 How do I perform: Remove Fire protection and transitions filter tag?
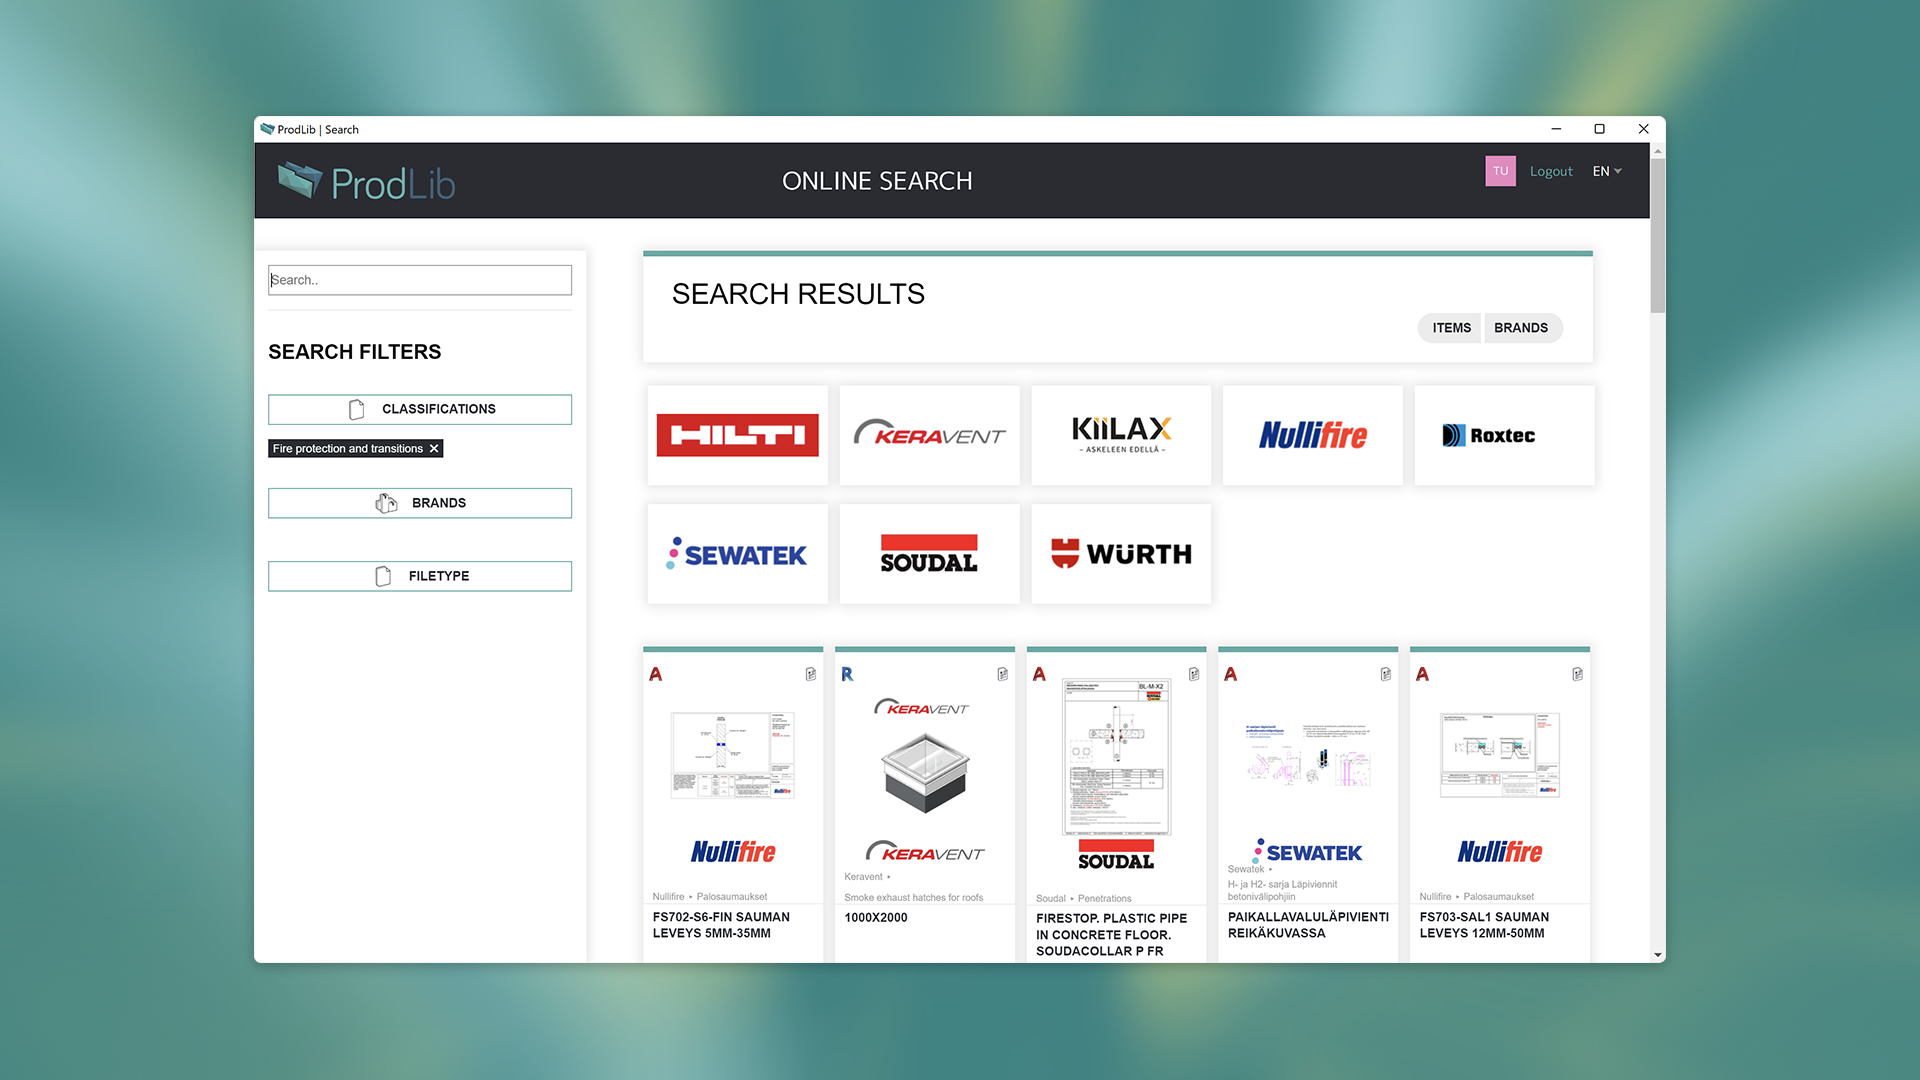click(434, 449)
